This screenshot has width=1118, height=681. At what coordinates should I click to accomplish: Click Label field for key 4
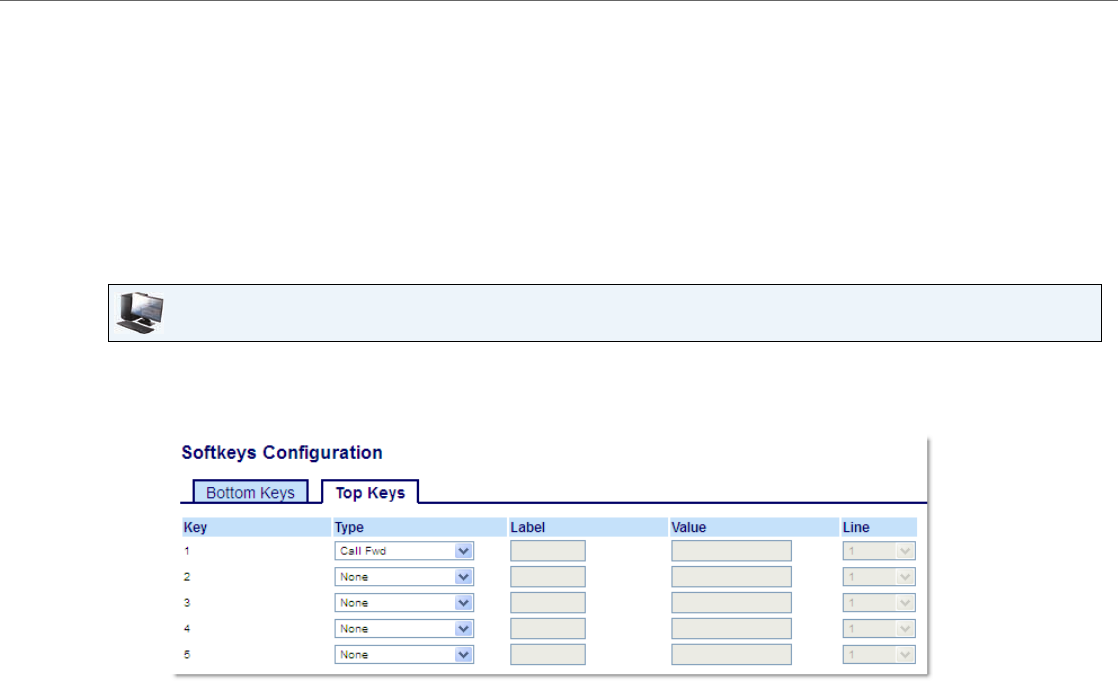[547, 629]
